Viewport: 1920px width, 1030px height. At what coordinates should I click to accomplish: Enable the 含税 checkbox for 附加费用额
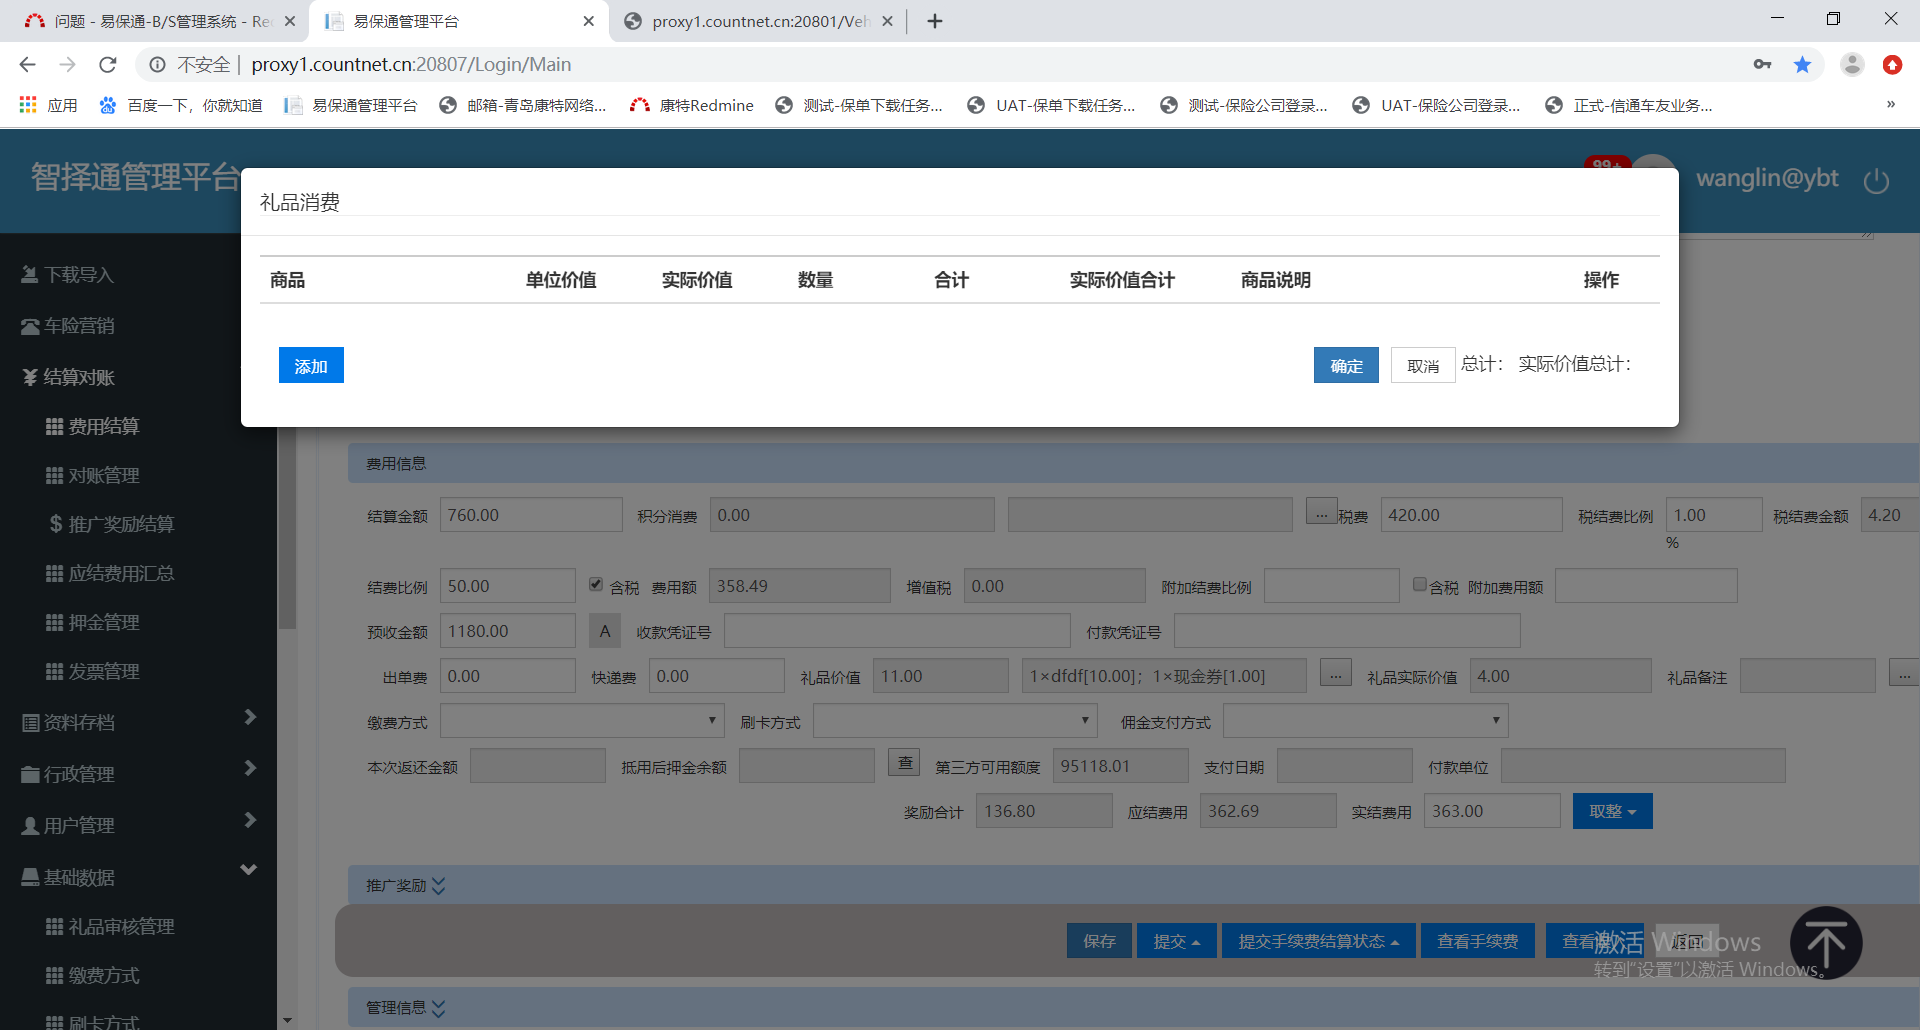click(x=1419, y=585)
